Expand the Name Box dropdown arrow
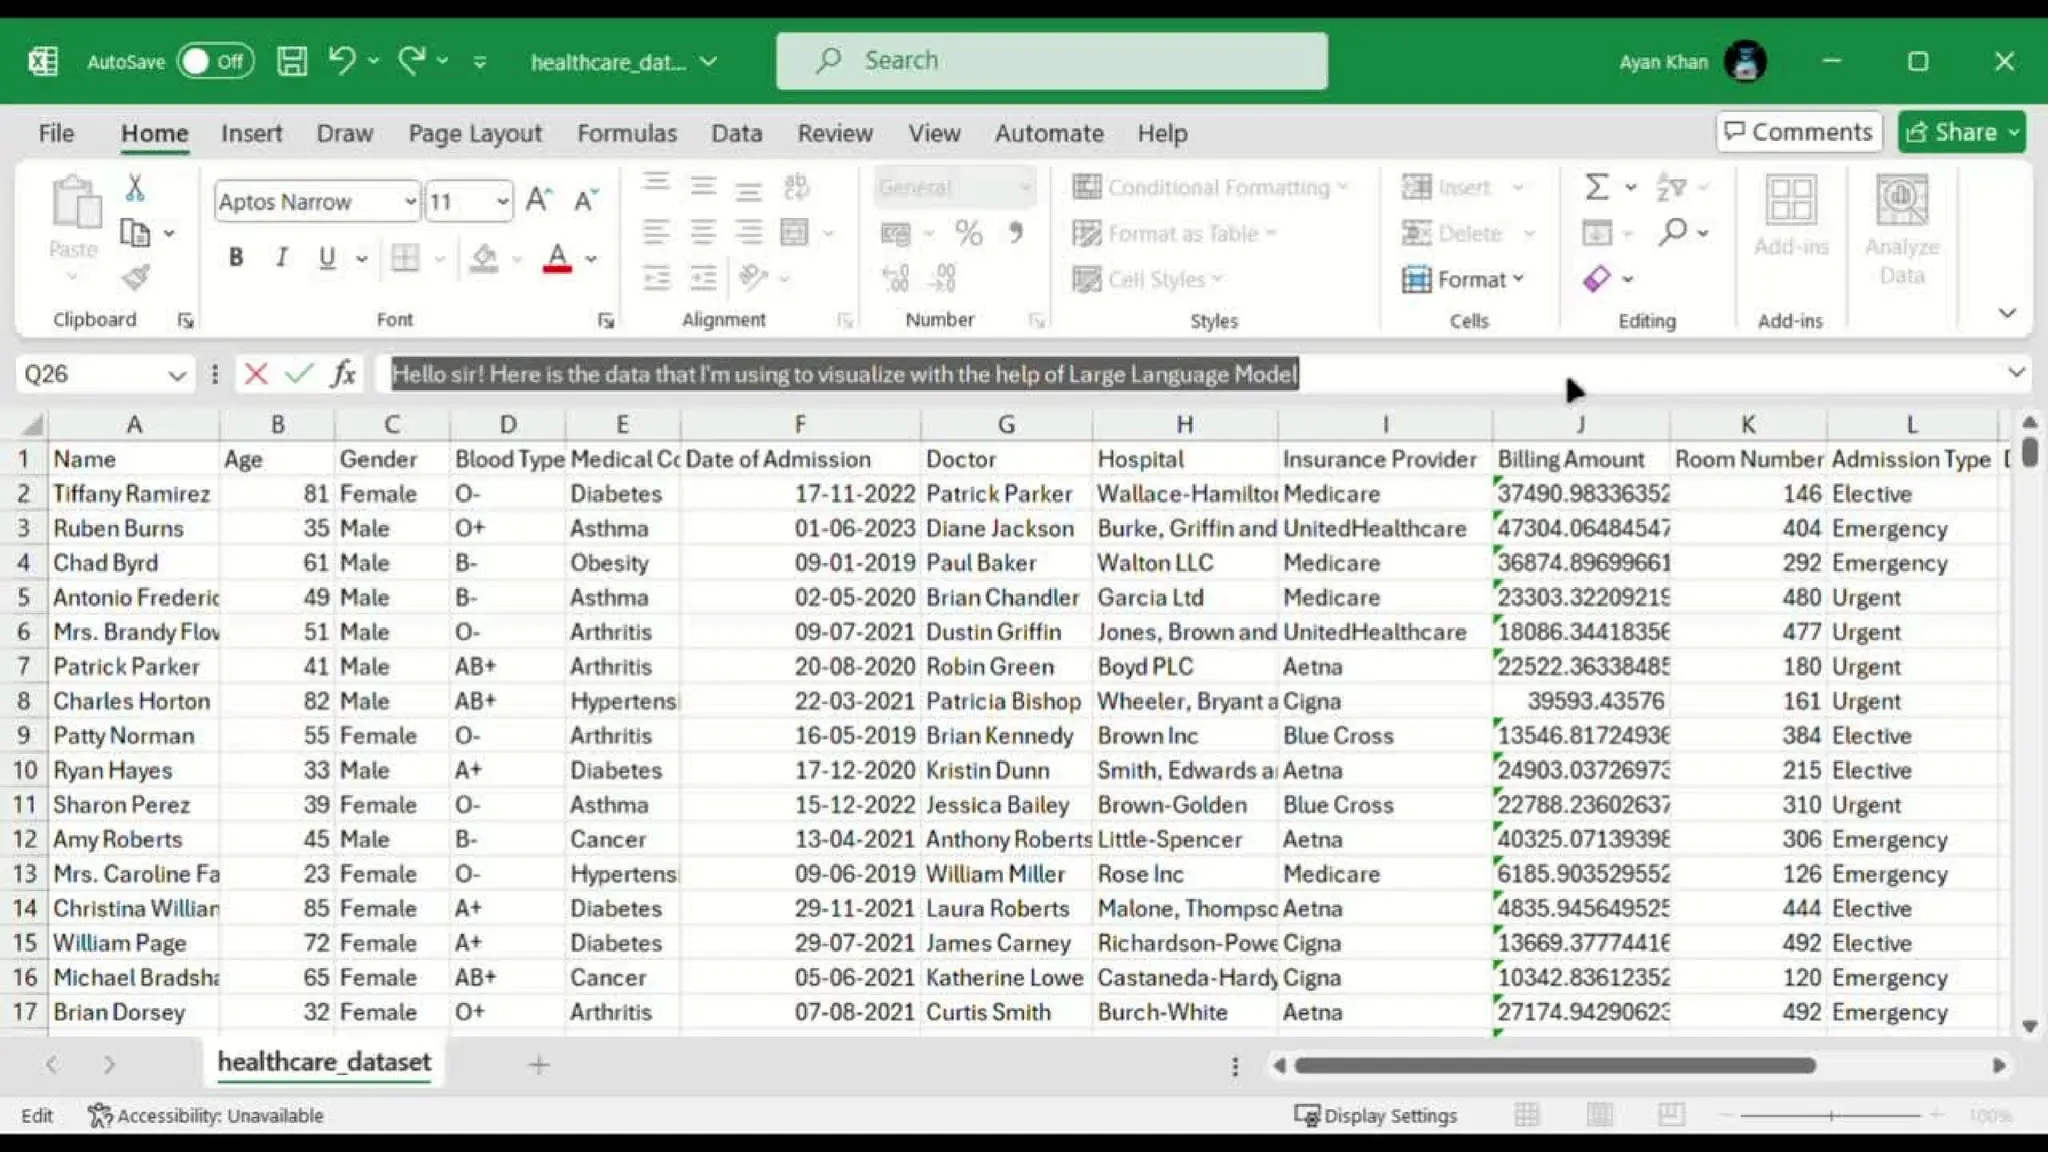This screenshot has width=2048, height=1152. [177, 375]
